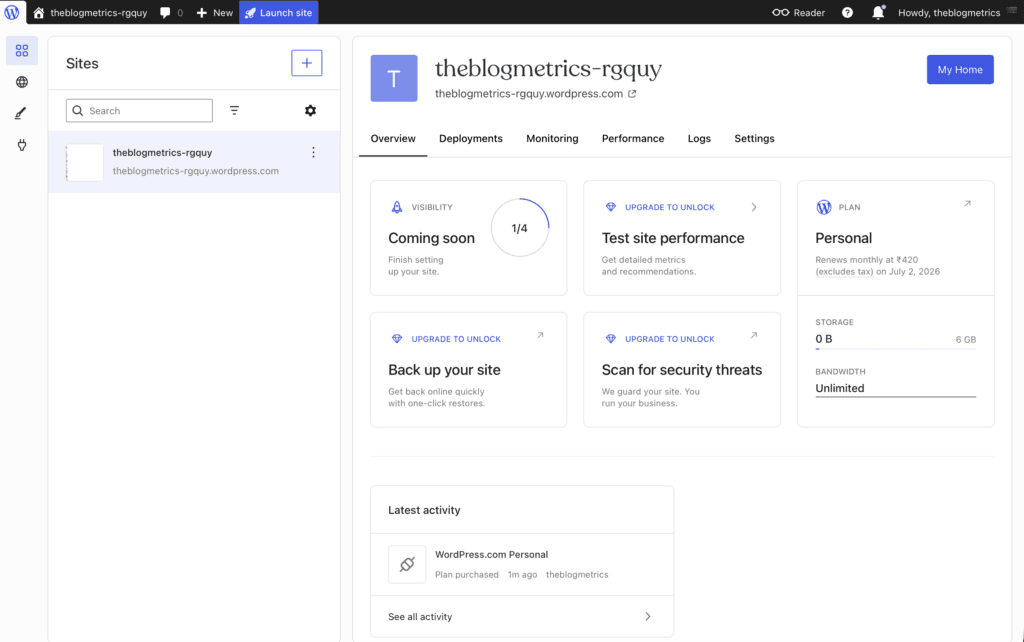Open sites list view settings gear
1024x642 pixels.
click(310, 110)
